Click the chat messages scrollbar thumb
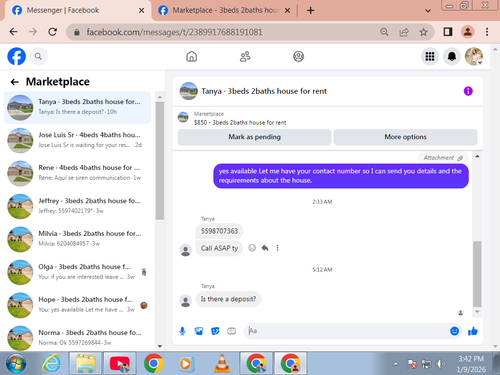500x375 pixels. (x=477, y=274)
